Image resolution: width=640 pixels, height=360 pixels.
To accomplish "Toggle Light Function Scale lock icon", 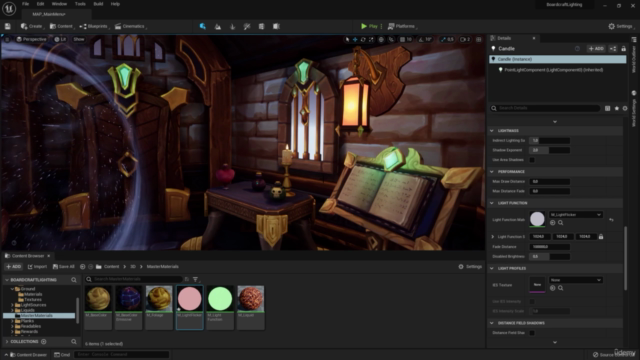I will coord(601,237).
